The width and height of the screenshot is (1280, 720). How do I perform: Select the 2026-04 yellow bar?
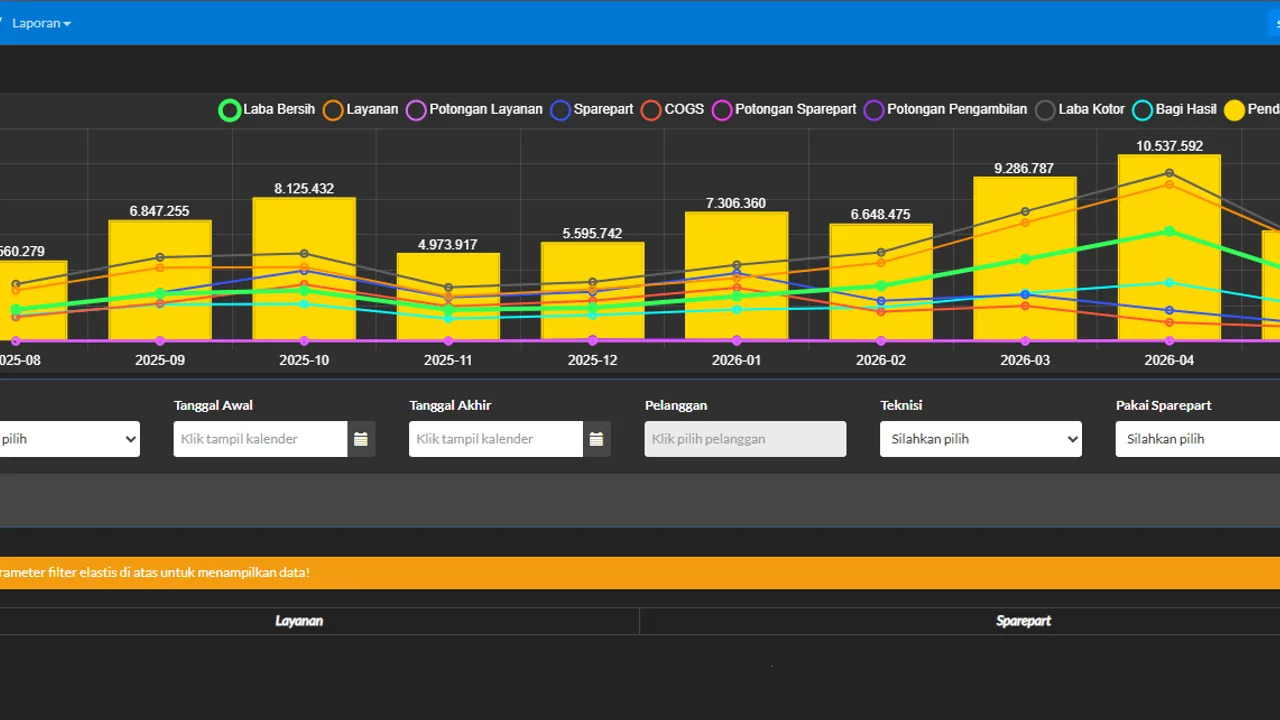click(x=1169, y=247)
